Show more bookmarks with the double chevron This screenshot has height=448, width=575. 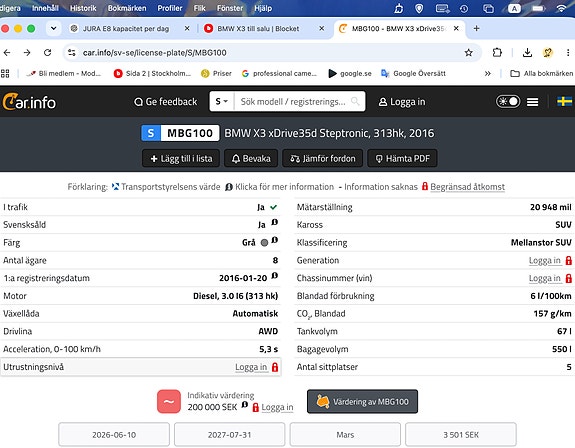(487, 74)
